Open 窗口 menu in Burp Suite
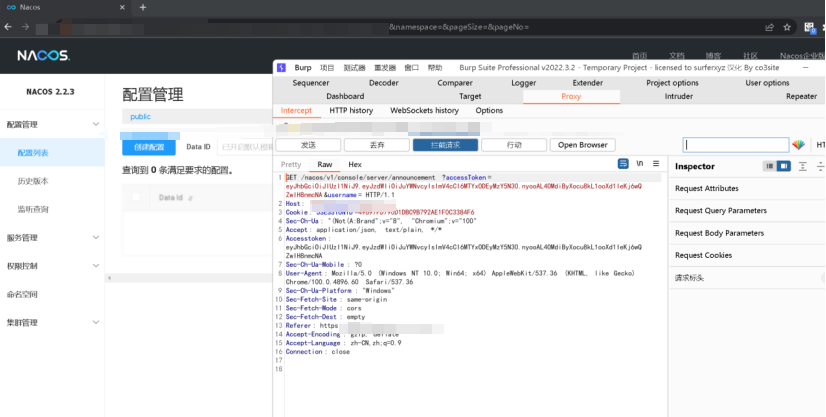Screen dimensions: 826x417 [411, 67]
